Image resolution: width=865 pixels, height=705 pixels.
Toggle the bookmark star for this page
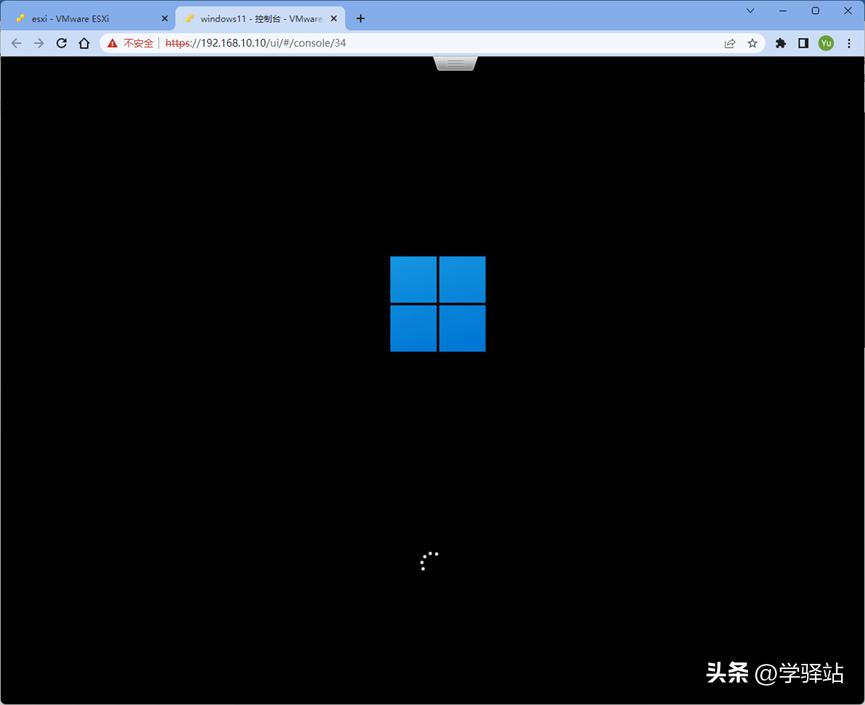[x=753, y=43]
